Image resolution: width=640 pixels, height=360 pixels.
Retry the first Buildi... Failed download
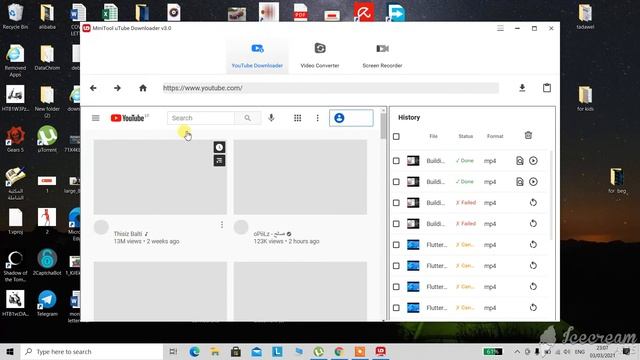533,202
